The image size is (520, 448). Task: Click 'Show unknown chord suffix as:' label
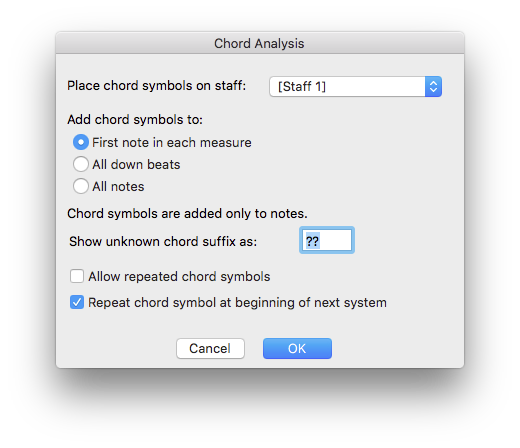tap(163, 241)
